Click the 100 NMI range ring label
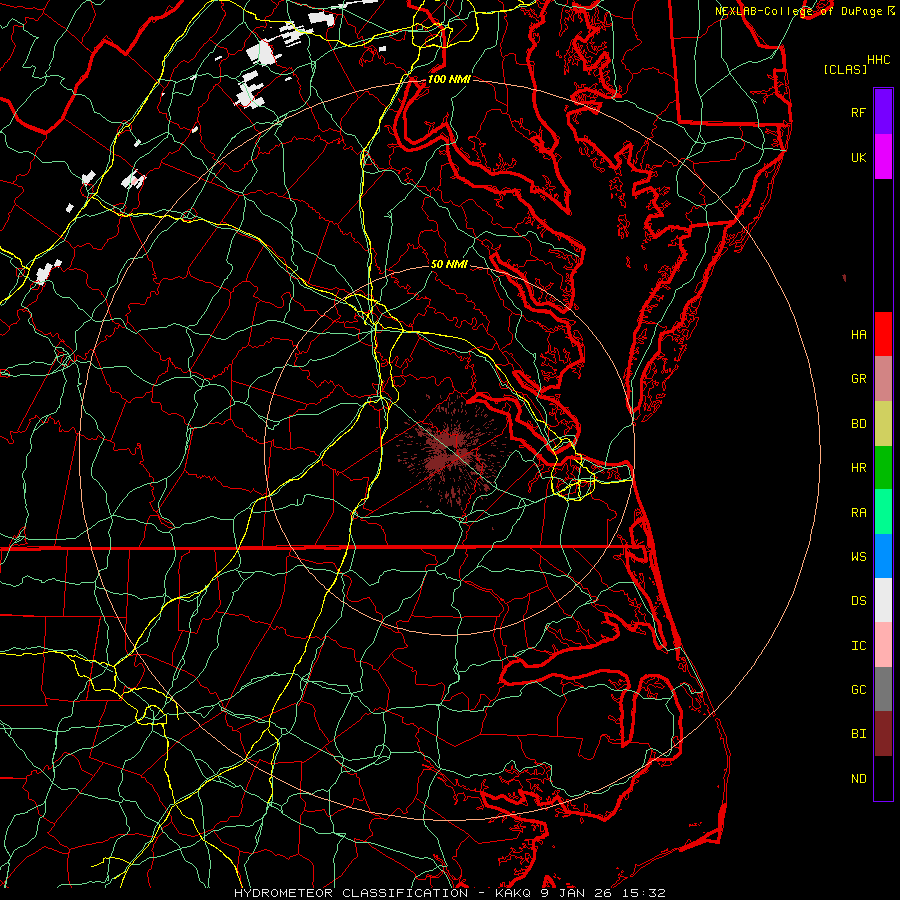900x900 pixels. point(449,79)
